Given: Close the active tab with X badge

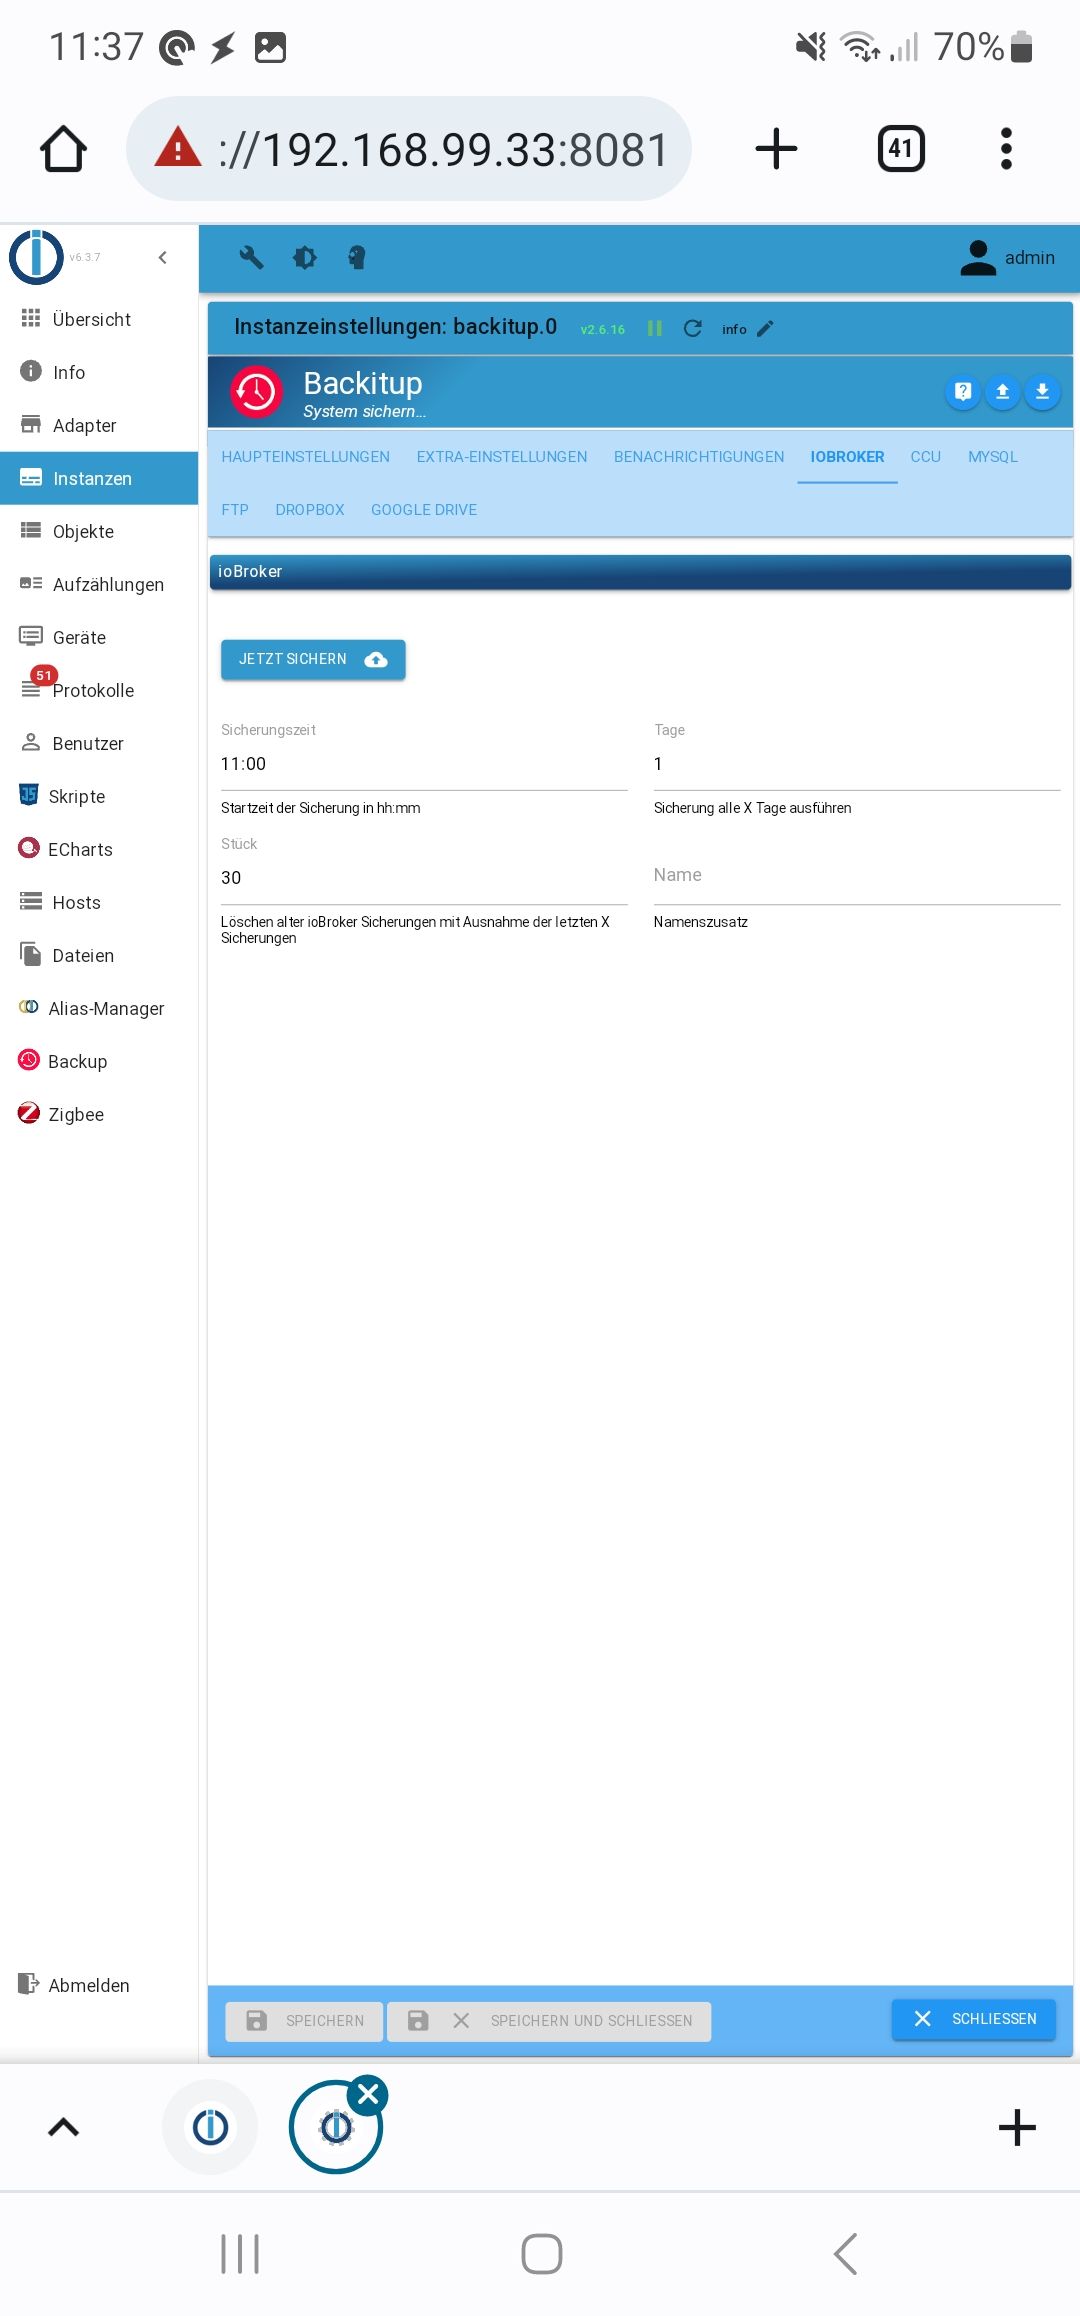Looking at the screenshot, I should coord(368,2094).
